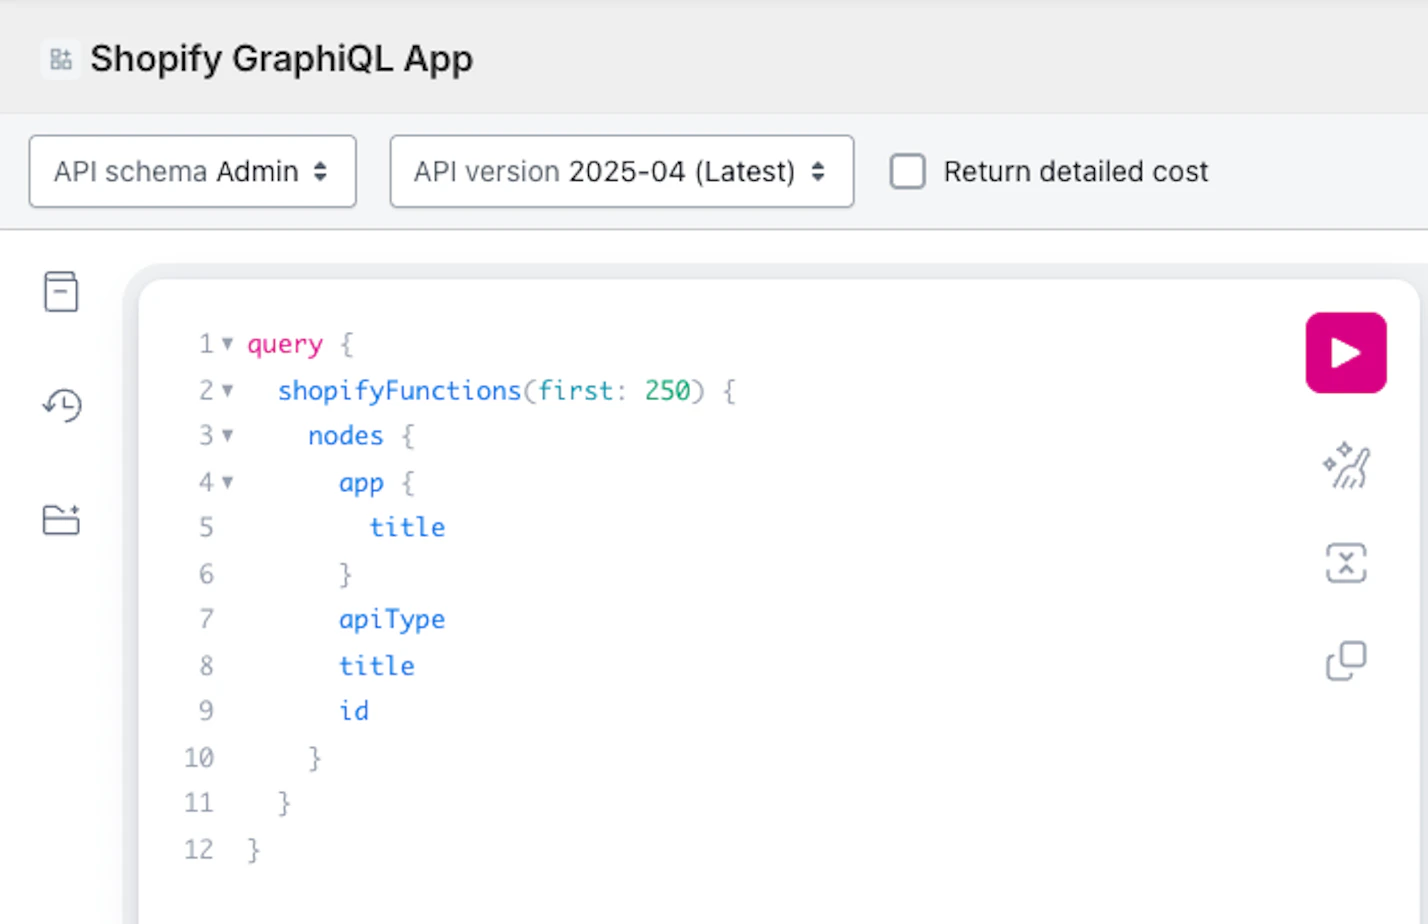Image resolution: width=1428 pixels, height=924 pixels.
Task: Click line number 12 in the gutter
Action: click(199, 850)
